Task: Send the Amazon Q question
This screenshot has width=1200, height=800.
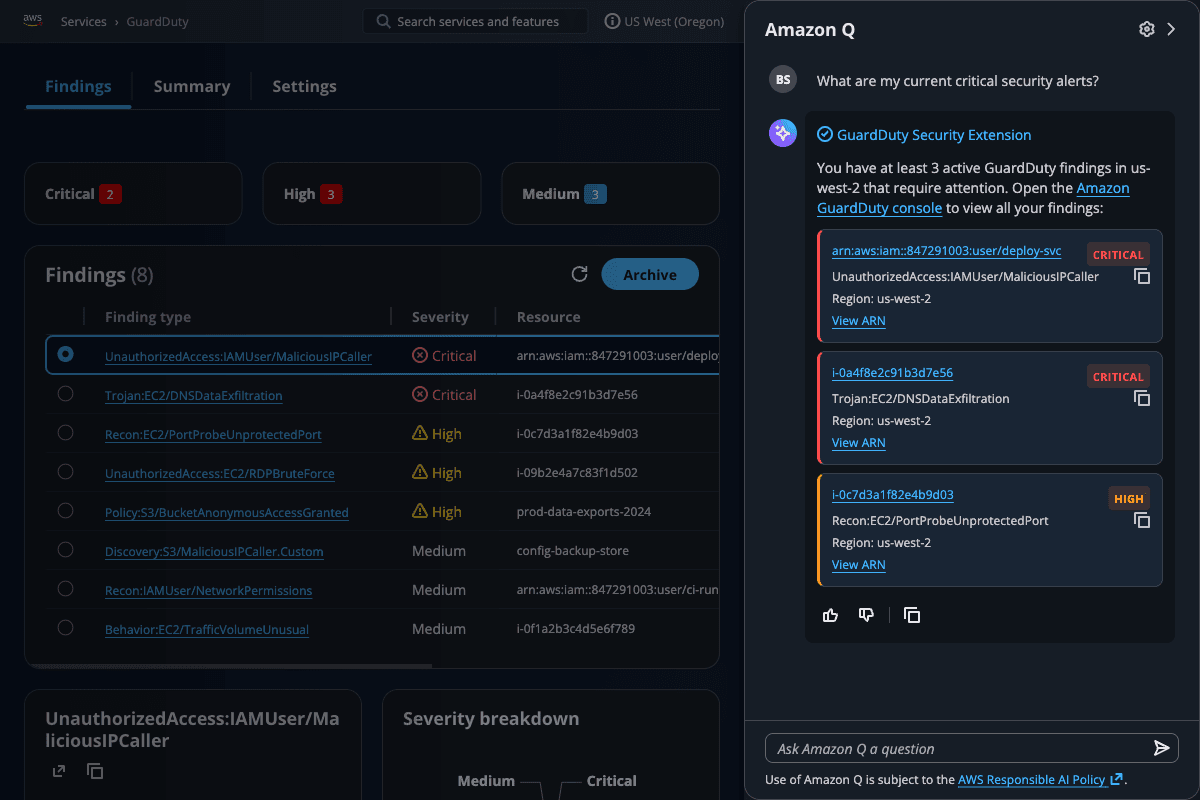Action: point(1160,748)
